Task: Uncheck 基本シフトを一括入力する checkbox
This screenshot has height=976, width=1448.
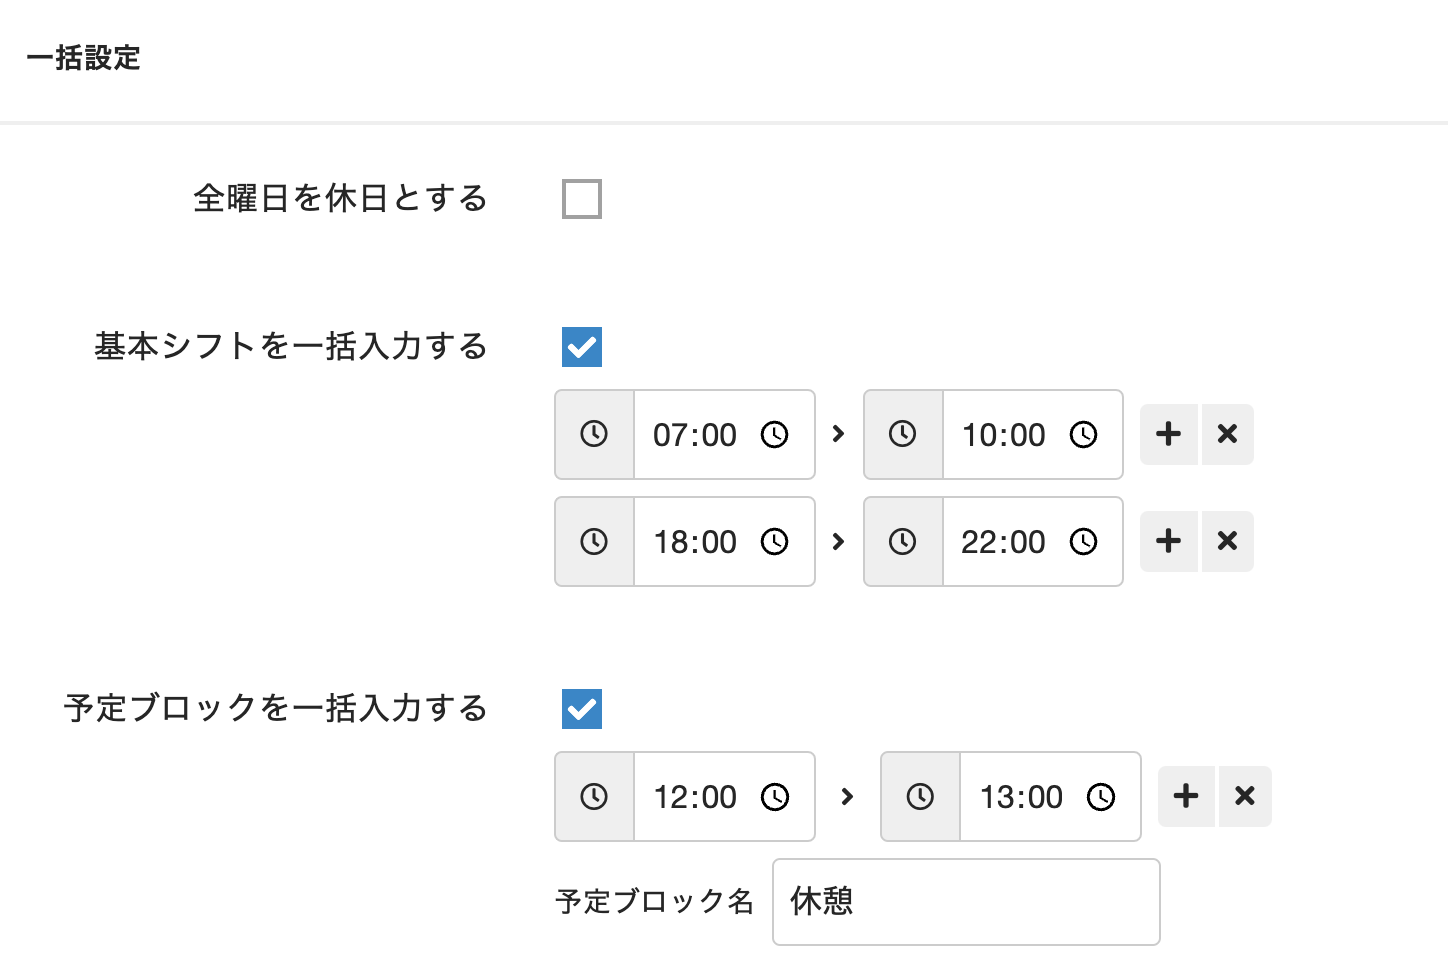Action: 582,347
